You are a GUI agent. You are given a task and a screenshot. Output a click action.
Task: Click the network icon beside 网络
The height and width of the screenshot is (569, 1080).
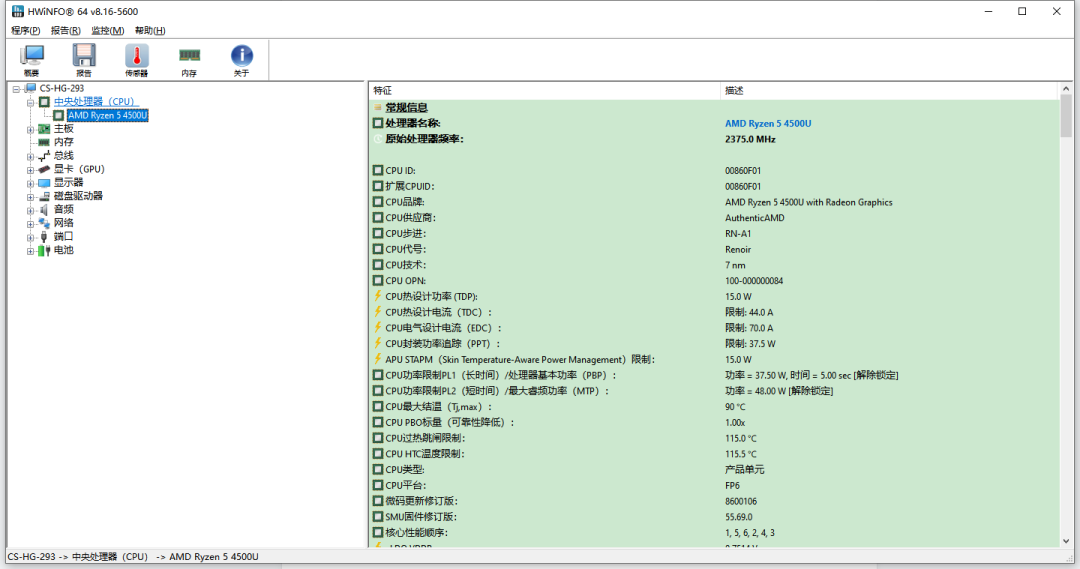point(44,223)
